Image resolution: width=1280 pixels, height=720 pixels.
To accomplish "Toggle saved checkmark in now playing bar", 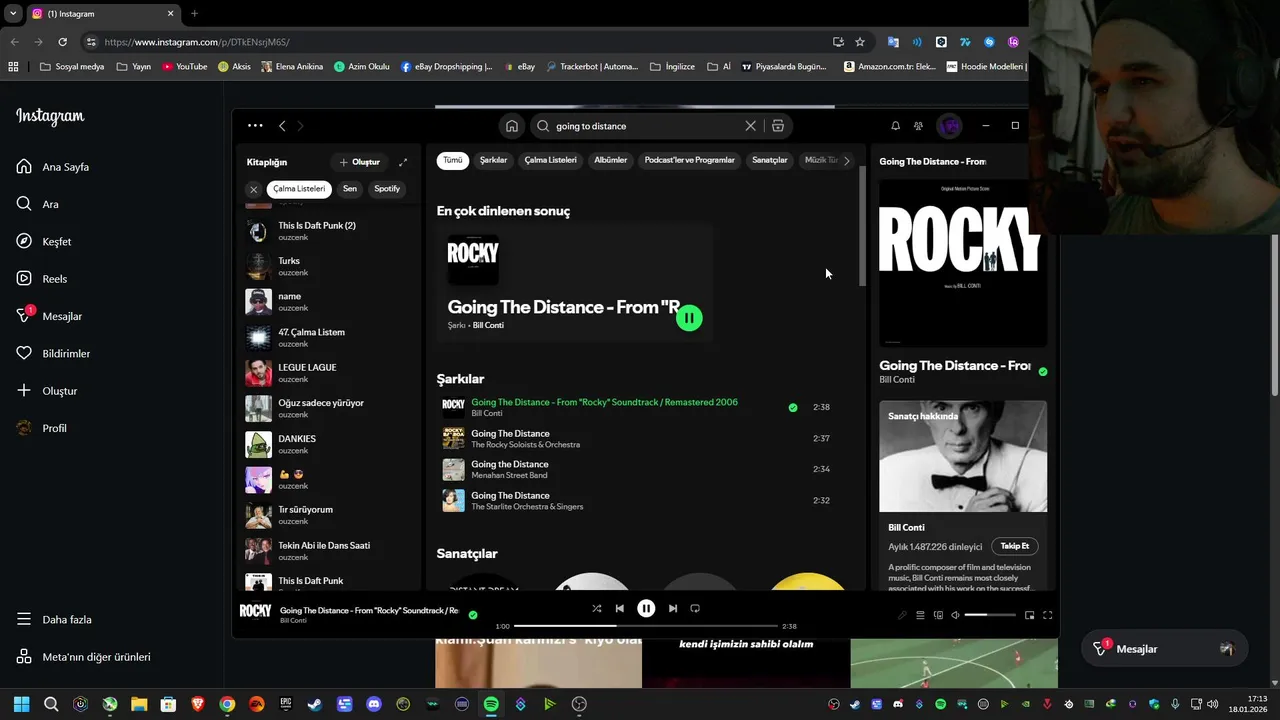I will [473, 615].
